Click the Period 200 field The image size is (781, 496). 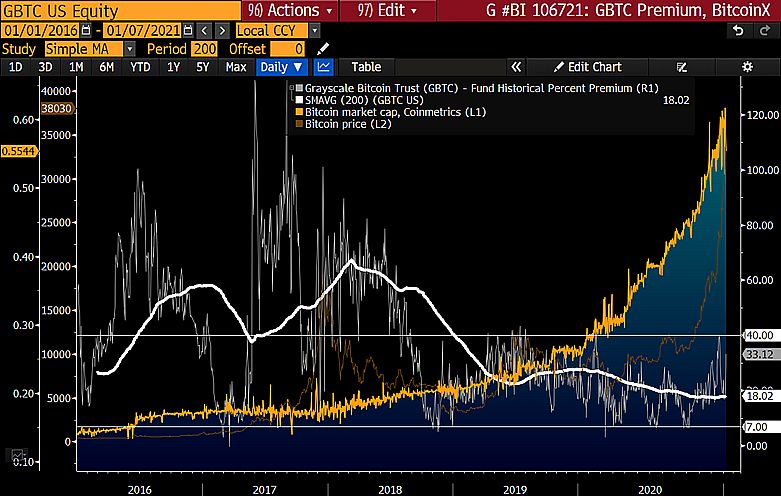click(204, 49)
